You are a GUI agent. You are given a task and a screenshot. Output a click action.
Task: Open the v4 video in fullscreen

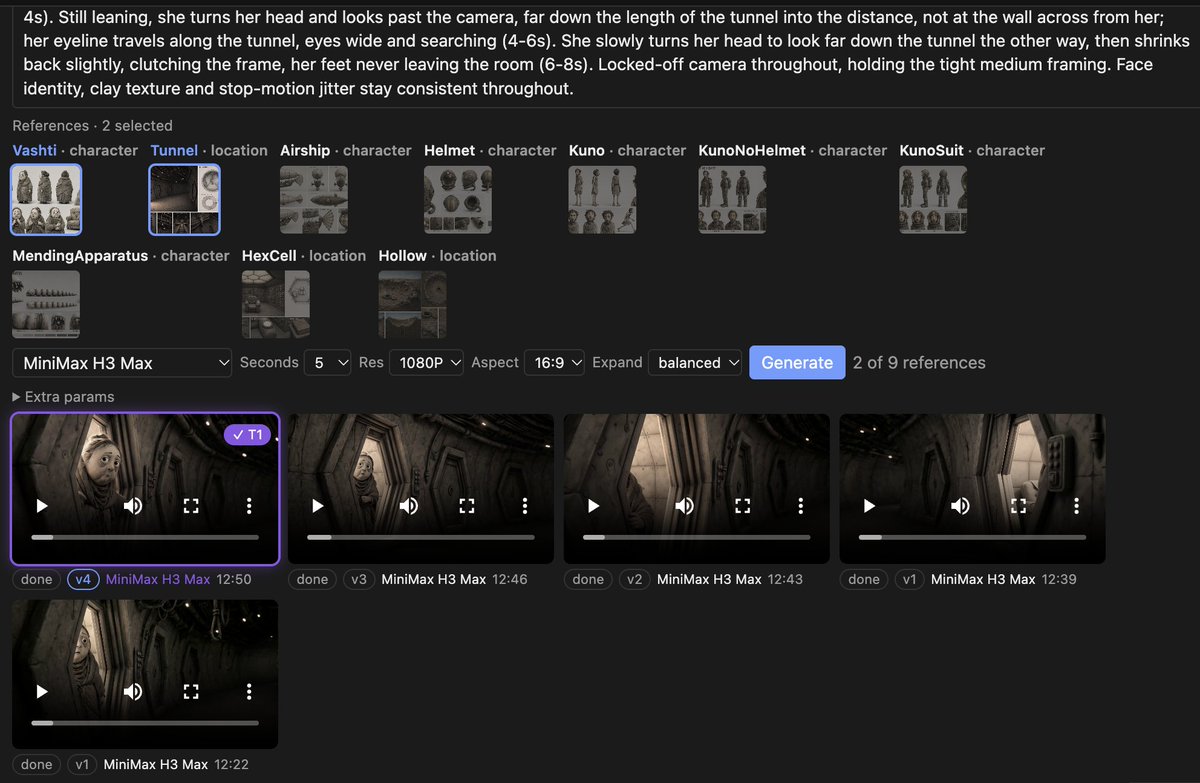click(192, 506)
